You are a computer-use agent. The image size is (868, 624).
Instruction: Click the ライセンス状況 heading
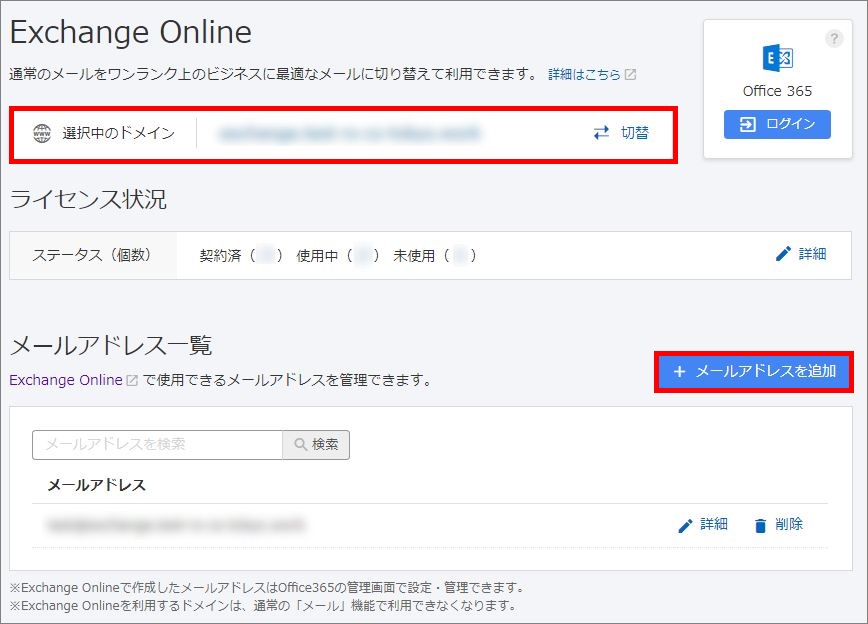point(88,199)
